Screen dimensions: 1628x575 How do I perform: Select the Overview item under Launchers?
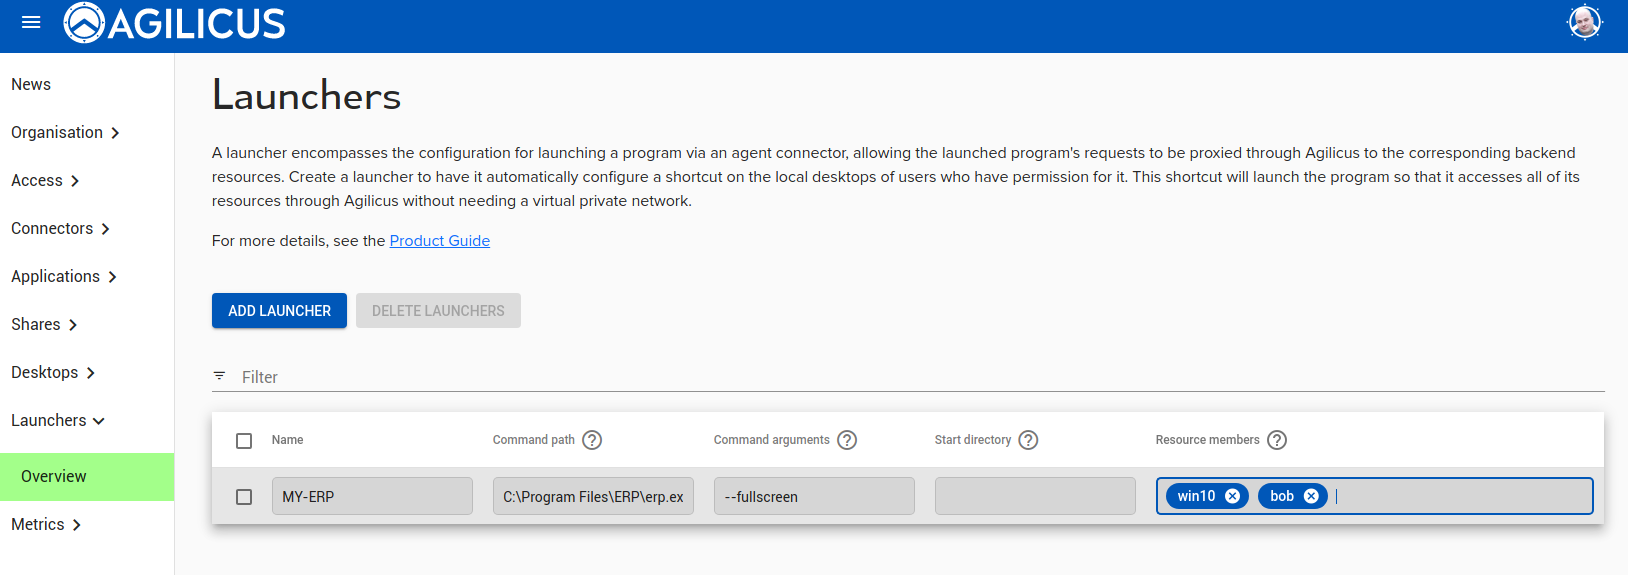pyautogui.click(x=54, y=477)
